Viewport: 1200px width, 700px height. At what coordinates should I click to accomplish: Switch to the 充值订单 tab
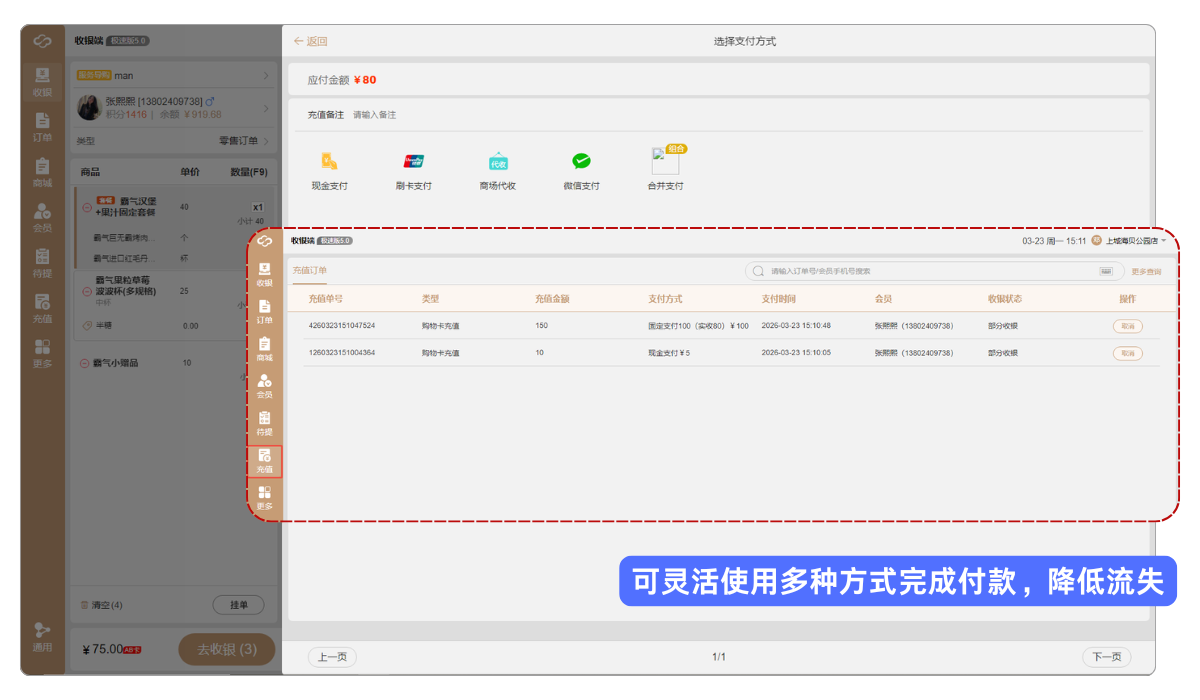[310, 271]
